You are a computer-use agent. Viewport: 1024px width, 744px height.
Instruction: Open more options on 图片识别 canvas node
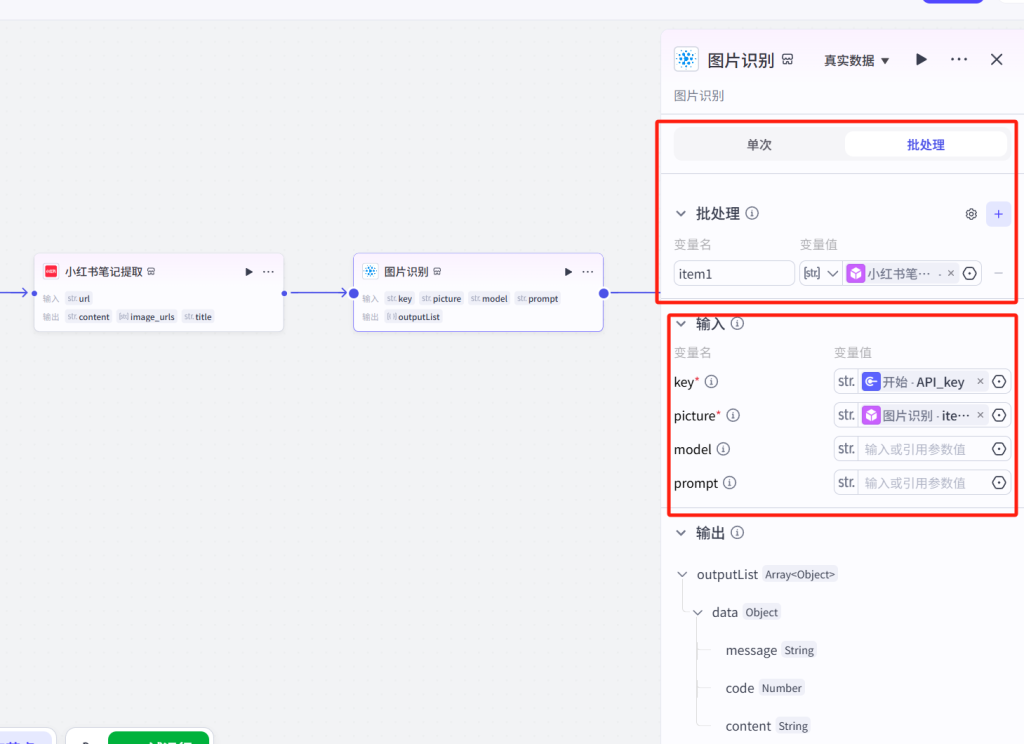pyautogui.click(x=588, y=271)
